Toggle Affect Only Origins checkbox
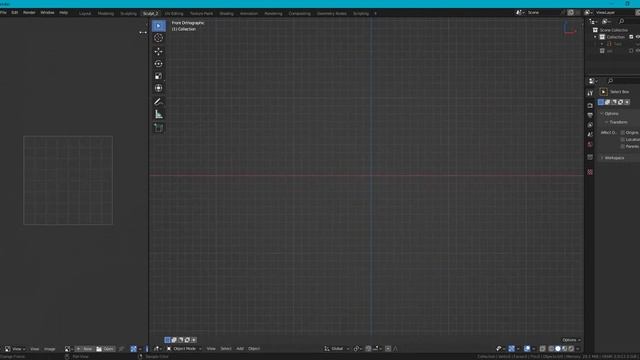This screenshot has height=360, width=640. (x=622, y=133)
